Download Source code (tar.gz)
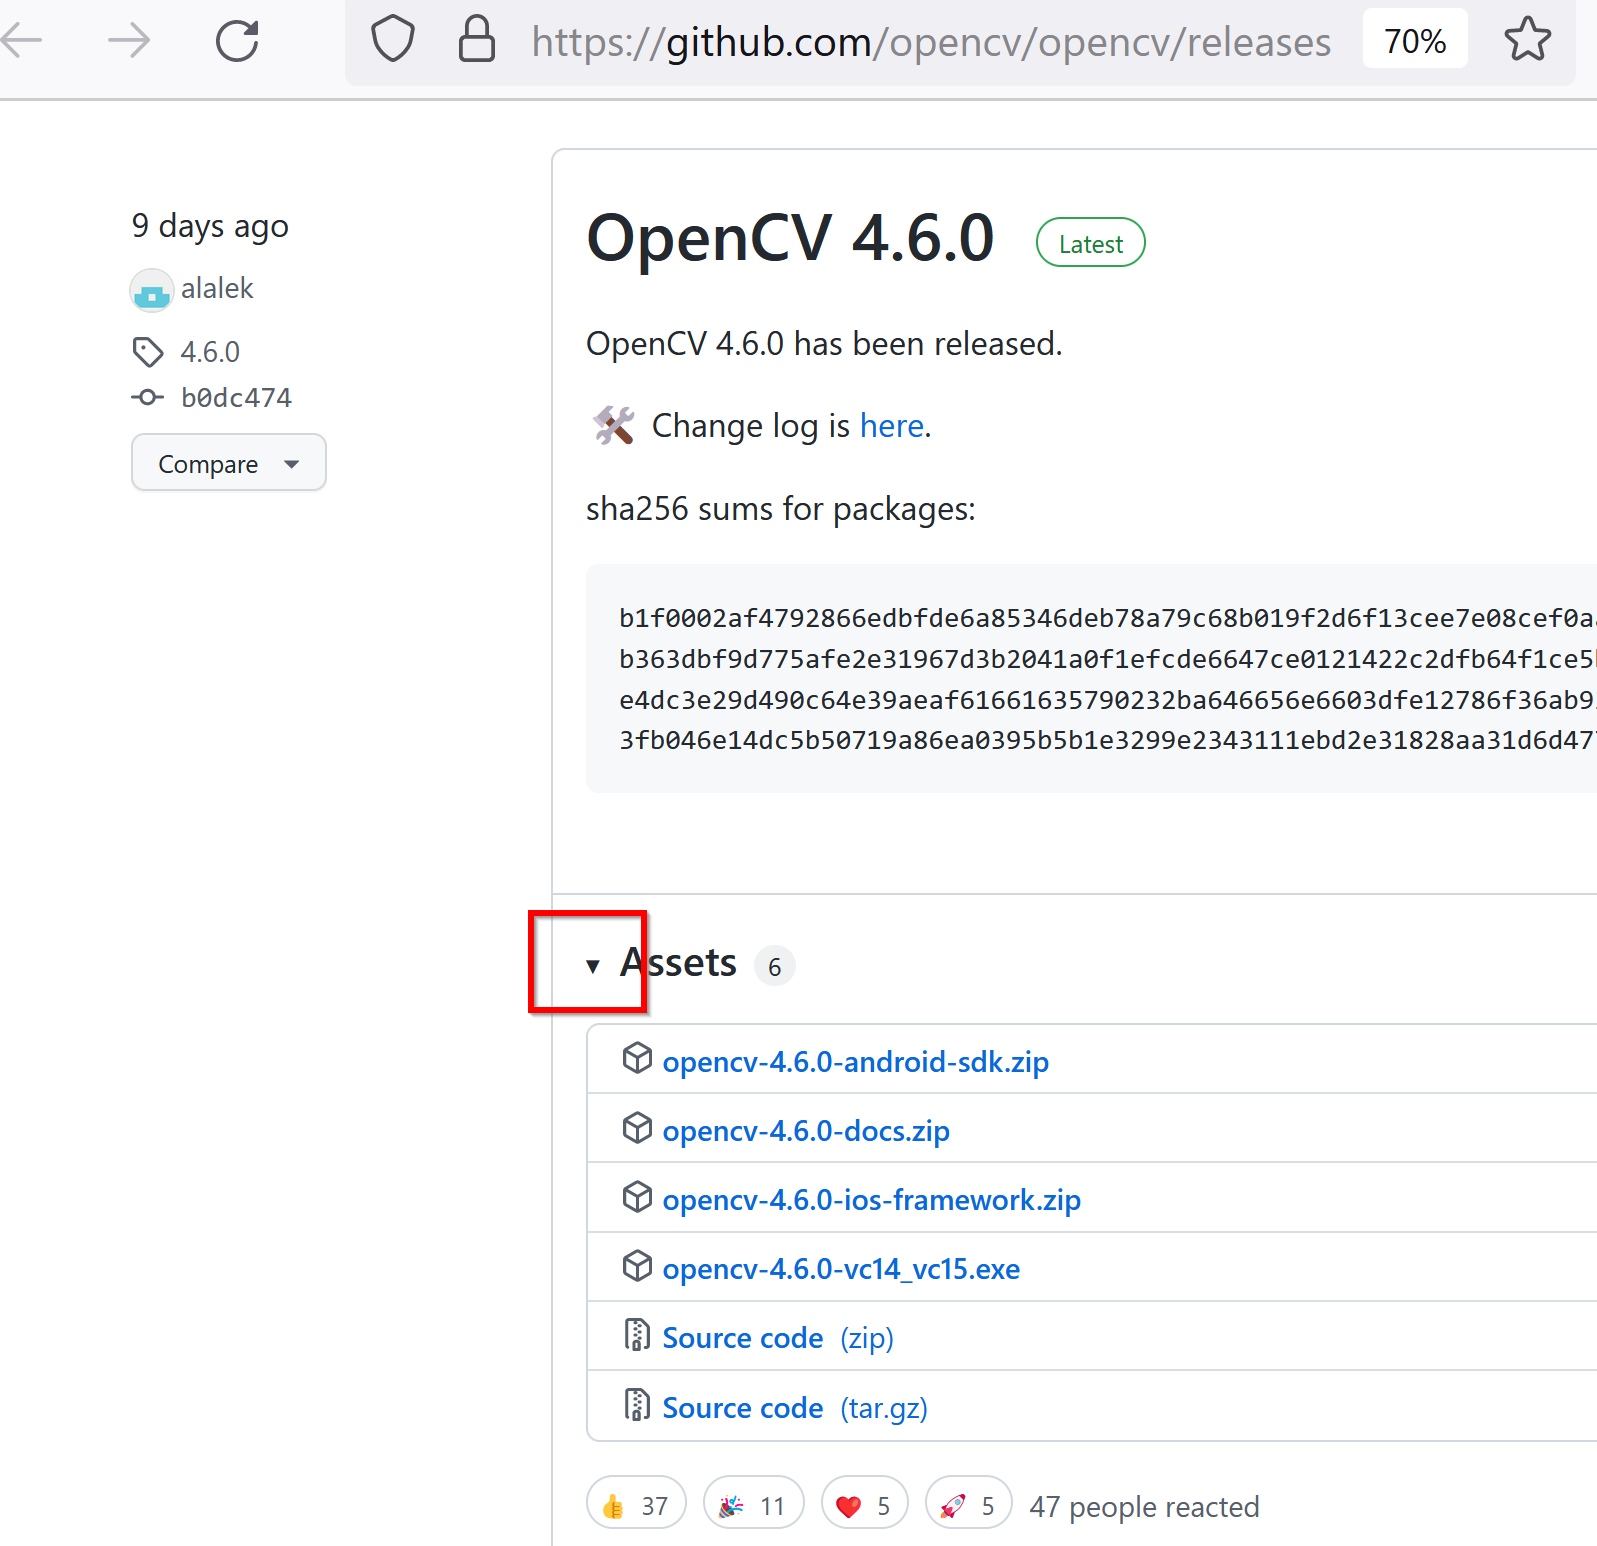Image resolution: width=1597 pixels, height=1546 pixels. coord(795,1408)
